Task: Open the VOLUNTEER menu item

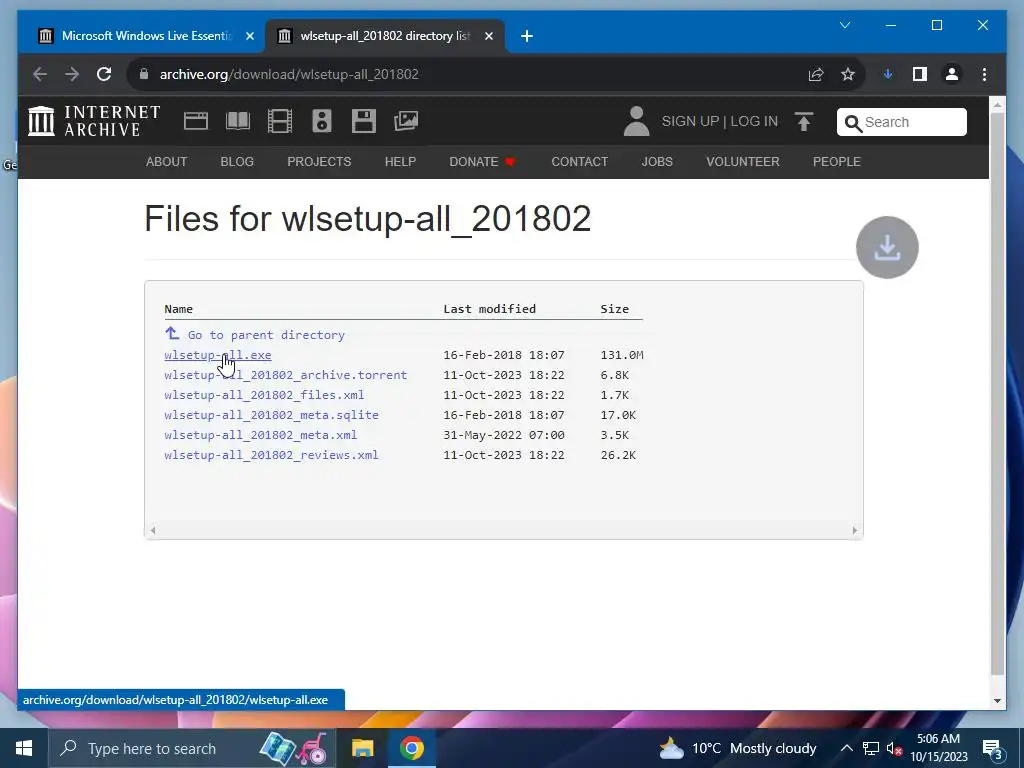Action: [x=743, y=161]
